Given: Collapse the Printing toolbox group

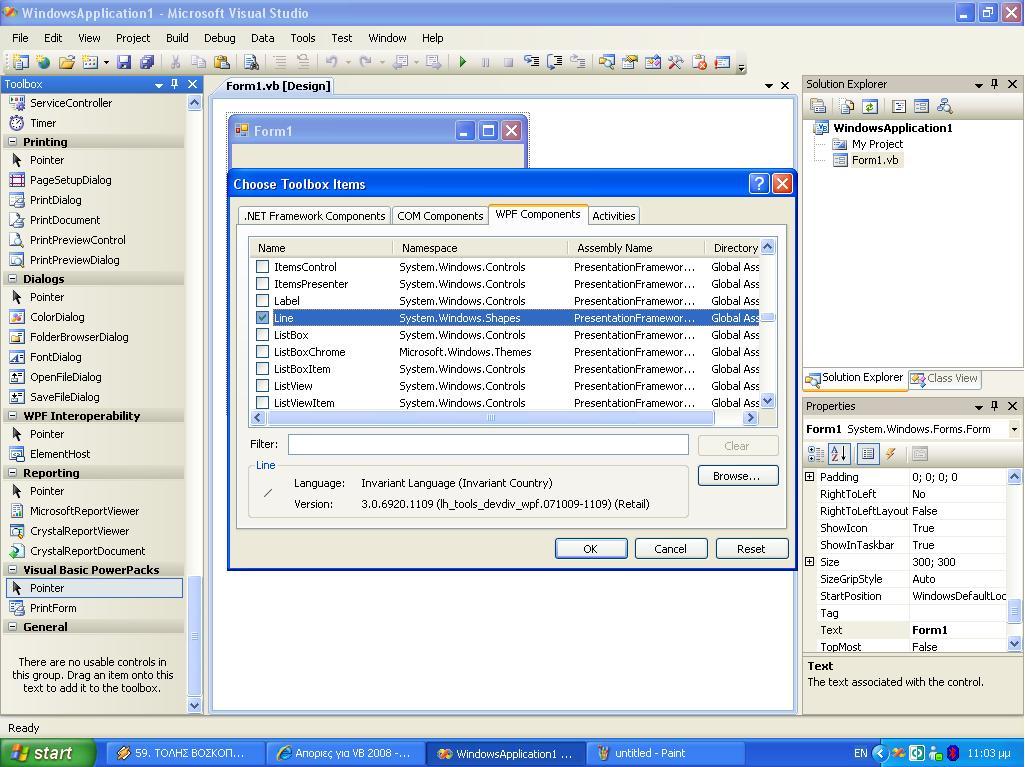Looking at the screenshot, I should pyautogui.click(x=12, y=142).
